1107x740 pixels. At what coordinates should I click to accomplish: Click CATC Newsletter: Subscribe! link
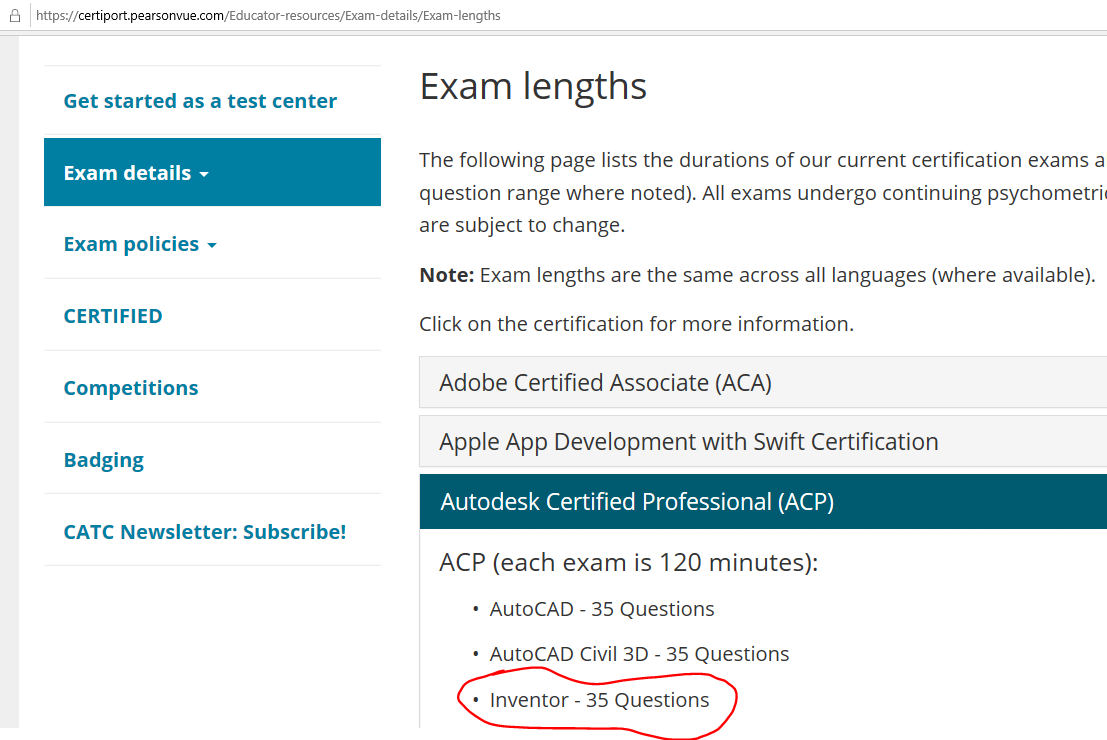tap(205, 532)
